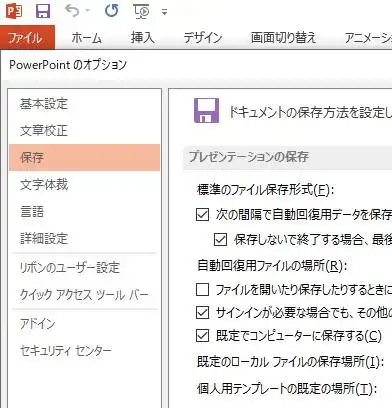Toggle 保存しないで終了する場合 checkbox
The image size is (392, 408).
click(x=220, y=240)
